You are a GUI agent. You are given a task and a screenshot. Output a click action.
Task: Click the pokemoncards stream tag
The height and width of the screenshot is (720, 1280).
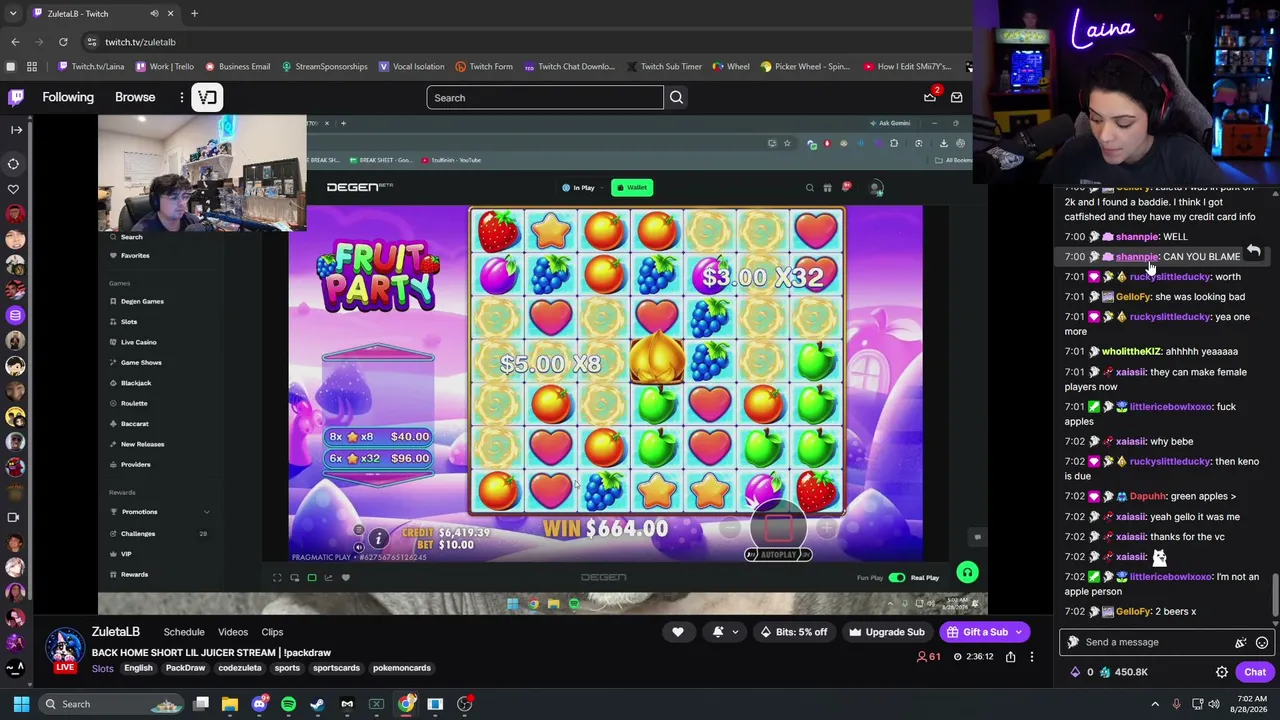[402, 668]
